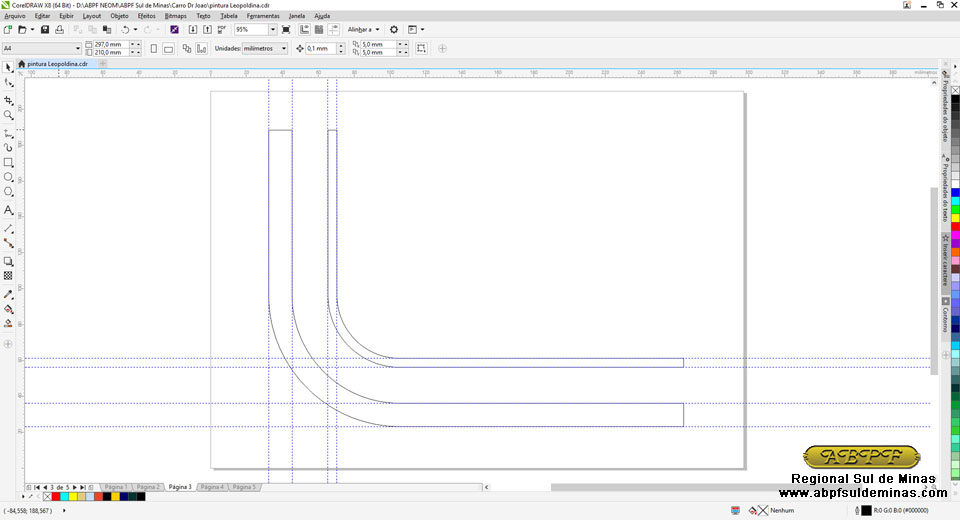The width and height of the screenshot is (960, 520).
Task: Pick the Ellipse tool
Action: [9, 178]
